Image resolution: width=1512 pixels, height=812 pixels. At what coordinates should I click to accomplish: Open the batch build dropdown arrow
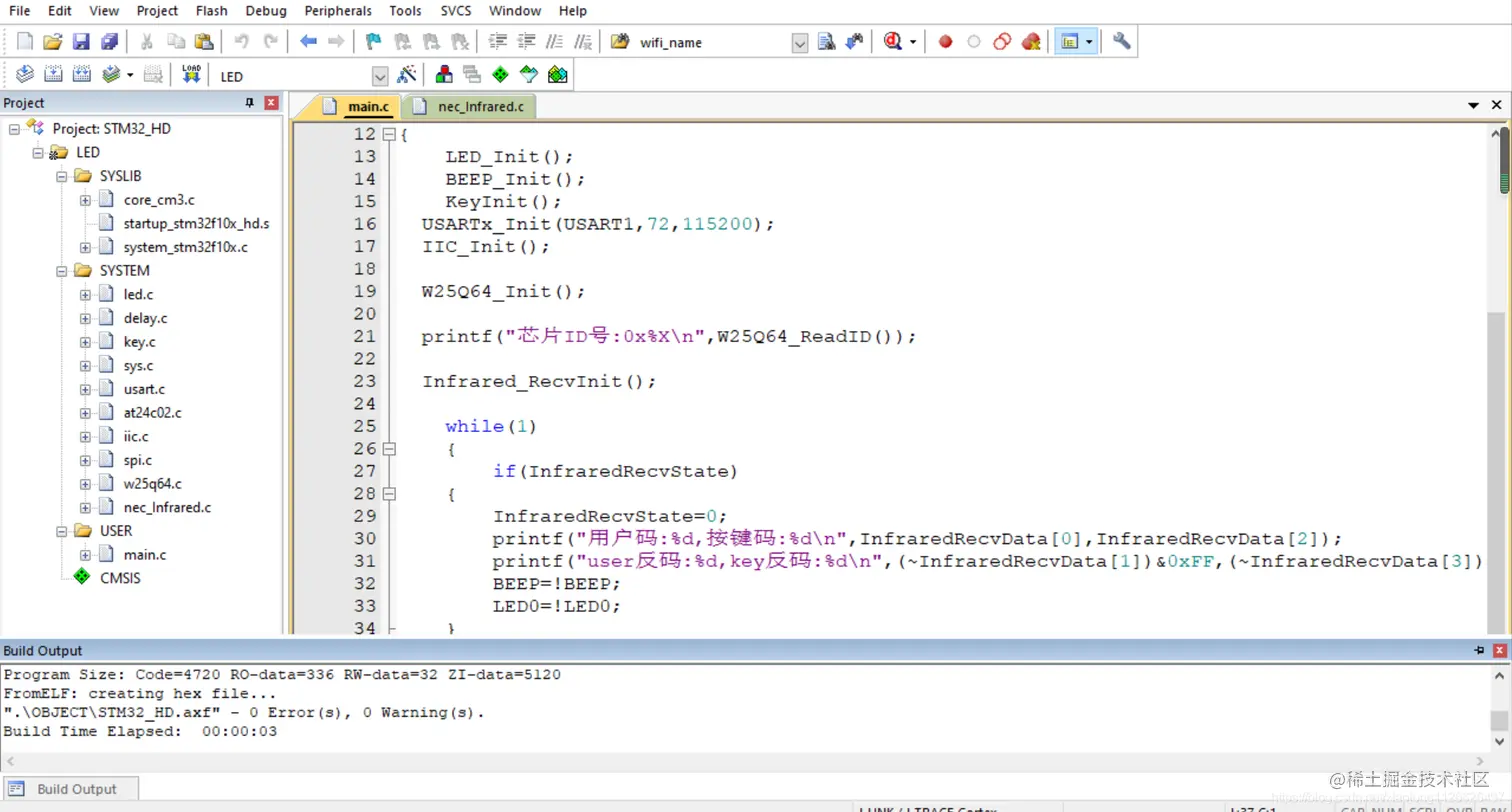point(130,76)
